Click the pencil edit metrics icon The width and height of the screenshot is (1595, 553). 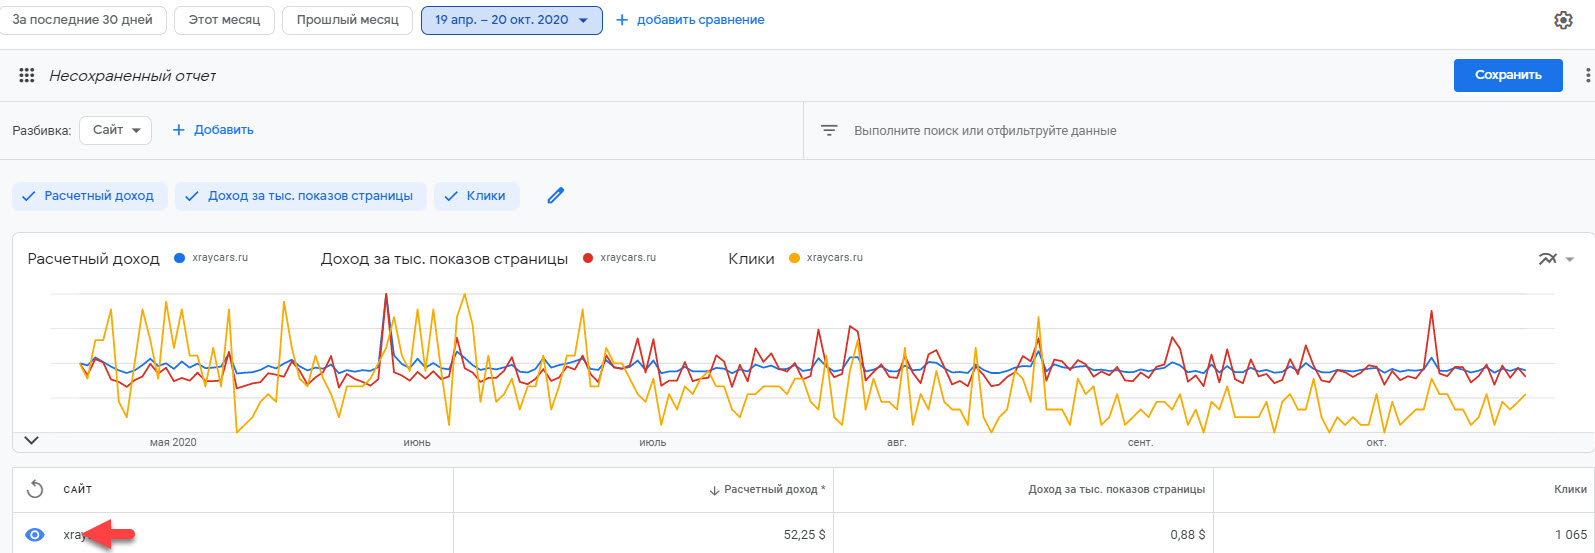556,196
